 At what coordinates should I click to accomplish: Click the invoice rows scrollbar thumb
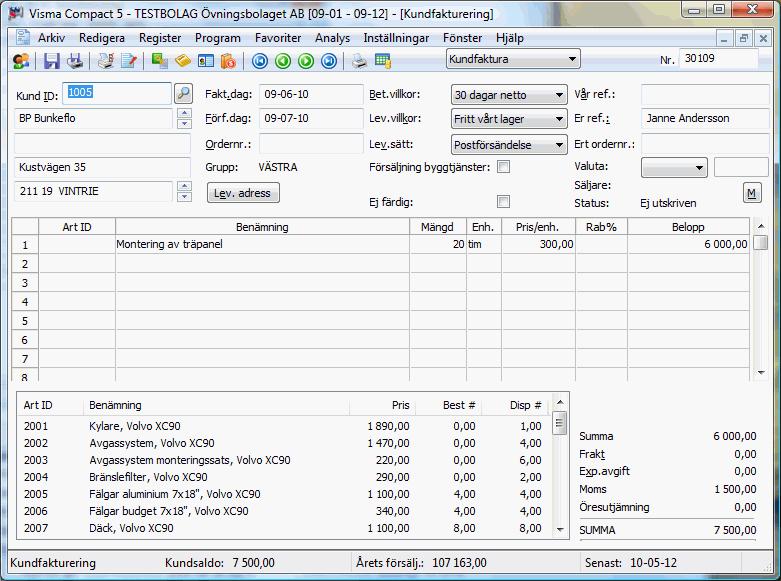(x=761, y=242)
